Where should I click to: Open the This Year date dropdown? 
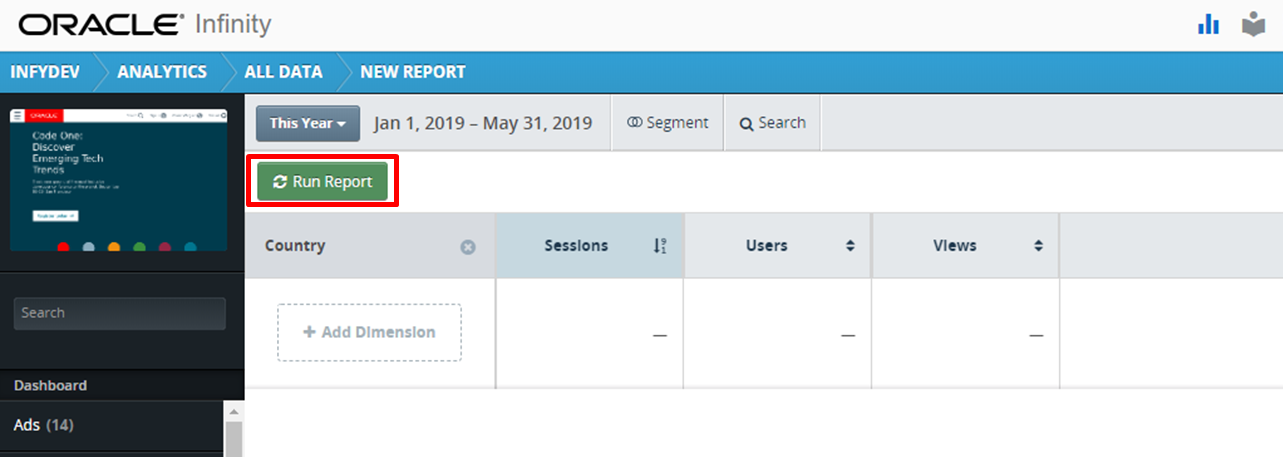(308, 123)
